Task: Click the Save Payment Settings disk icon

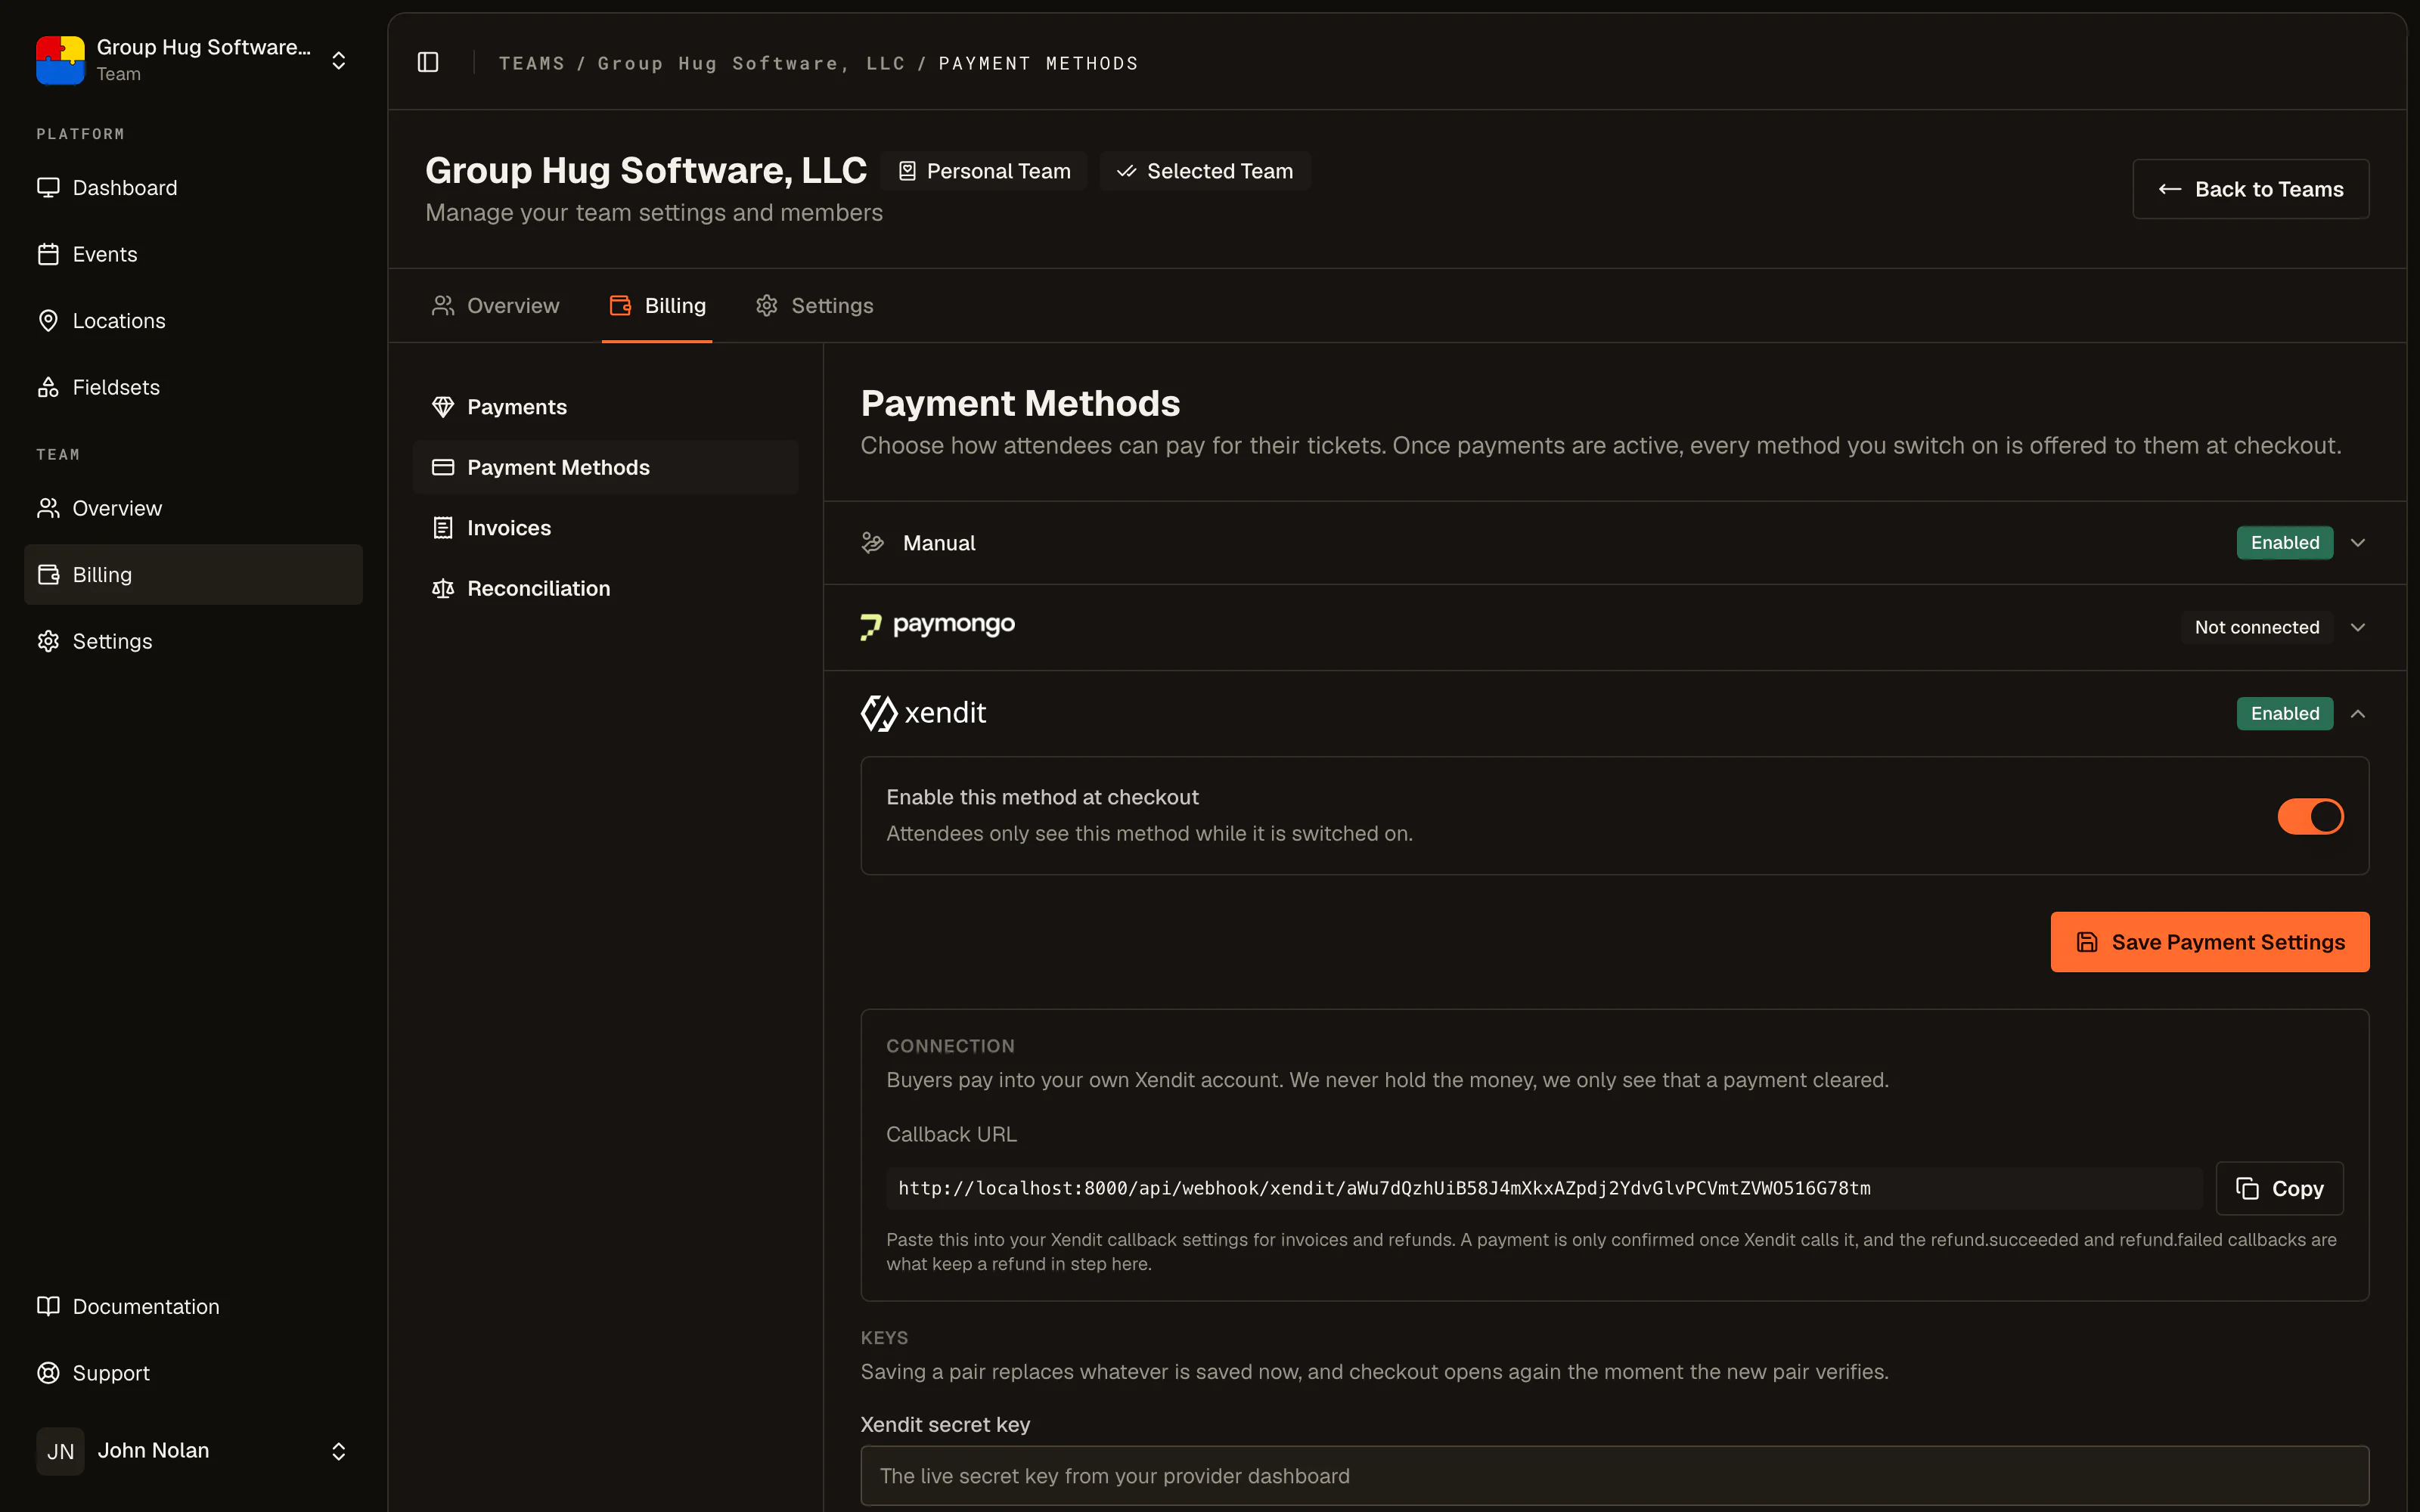Action: (2087, 942)
